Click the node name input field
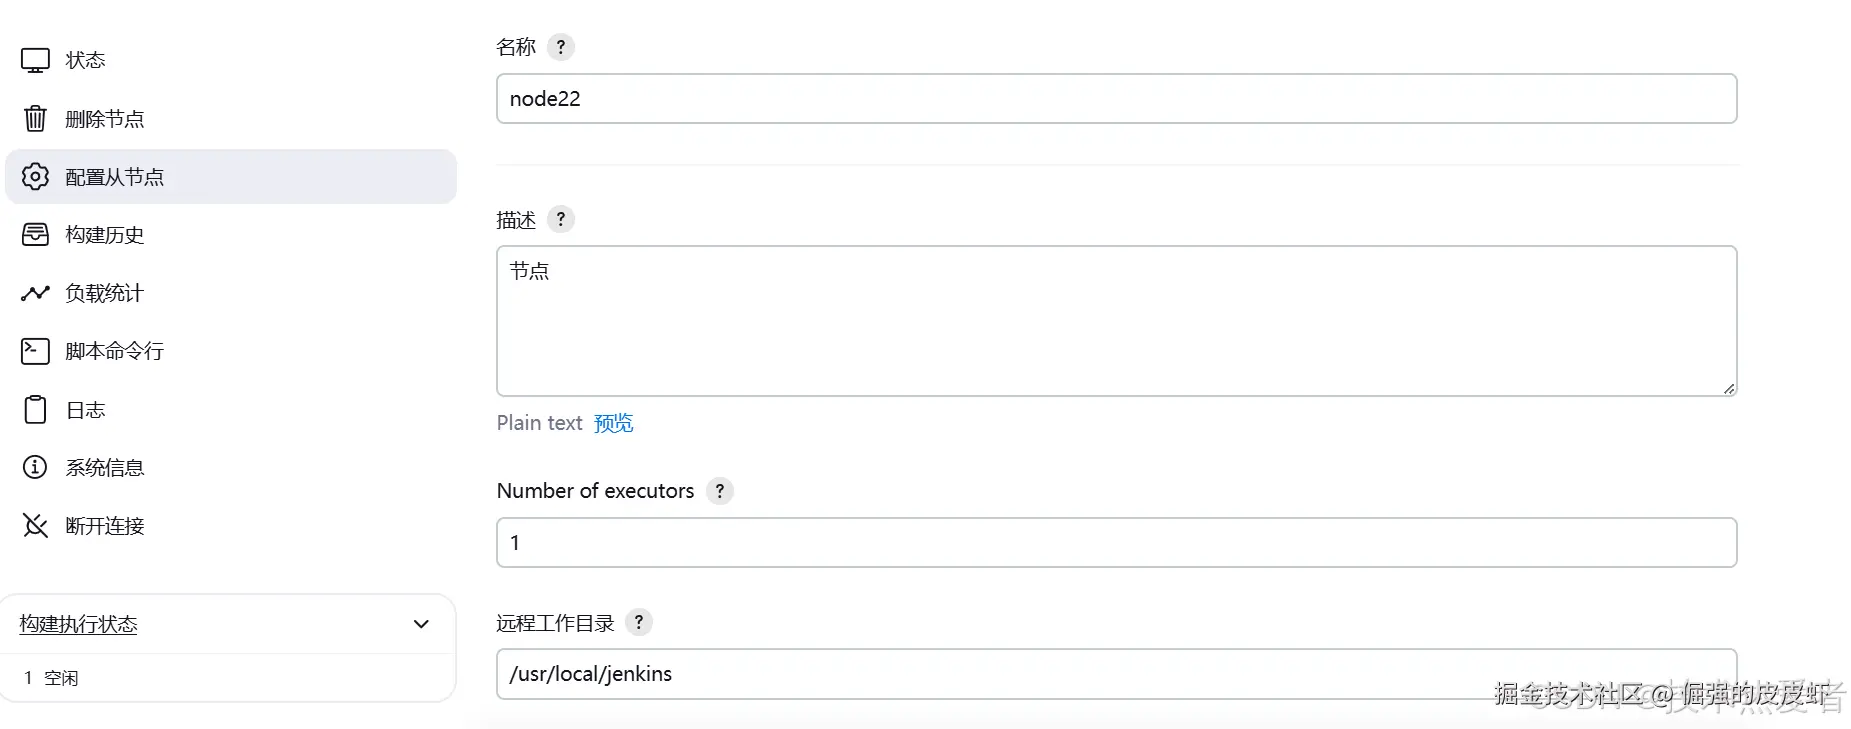Viewport: 1851px width, 729px height. click(1116, 99)
